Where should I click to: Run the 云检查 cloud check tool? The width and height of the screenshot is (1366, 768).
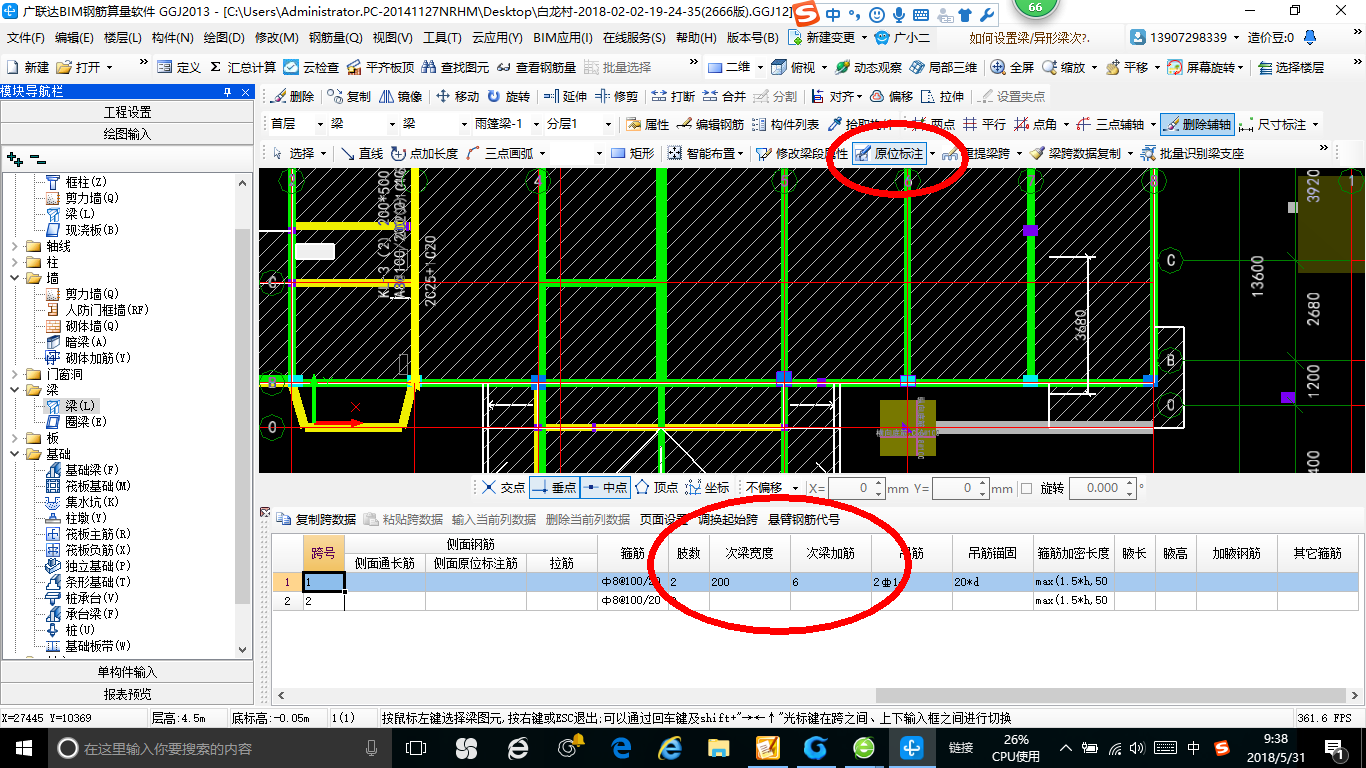pyautogui.click(x=311, y=67)
